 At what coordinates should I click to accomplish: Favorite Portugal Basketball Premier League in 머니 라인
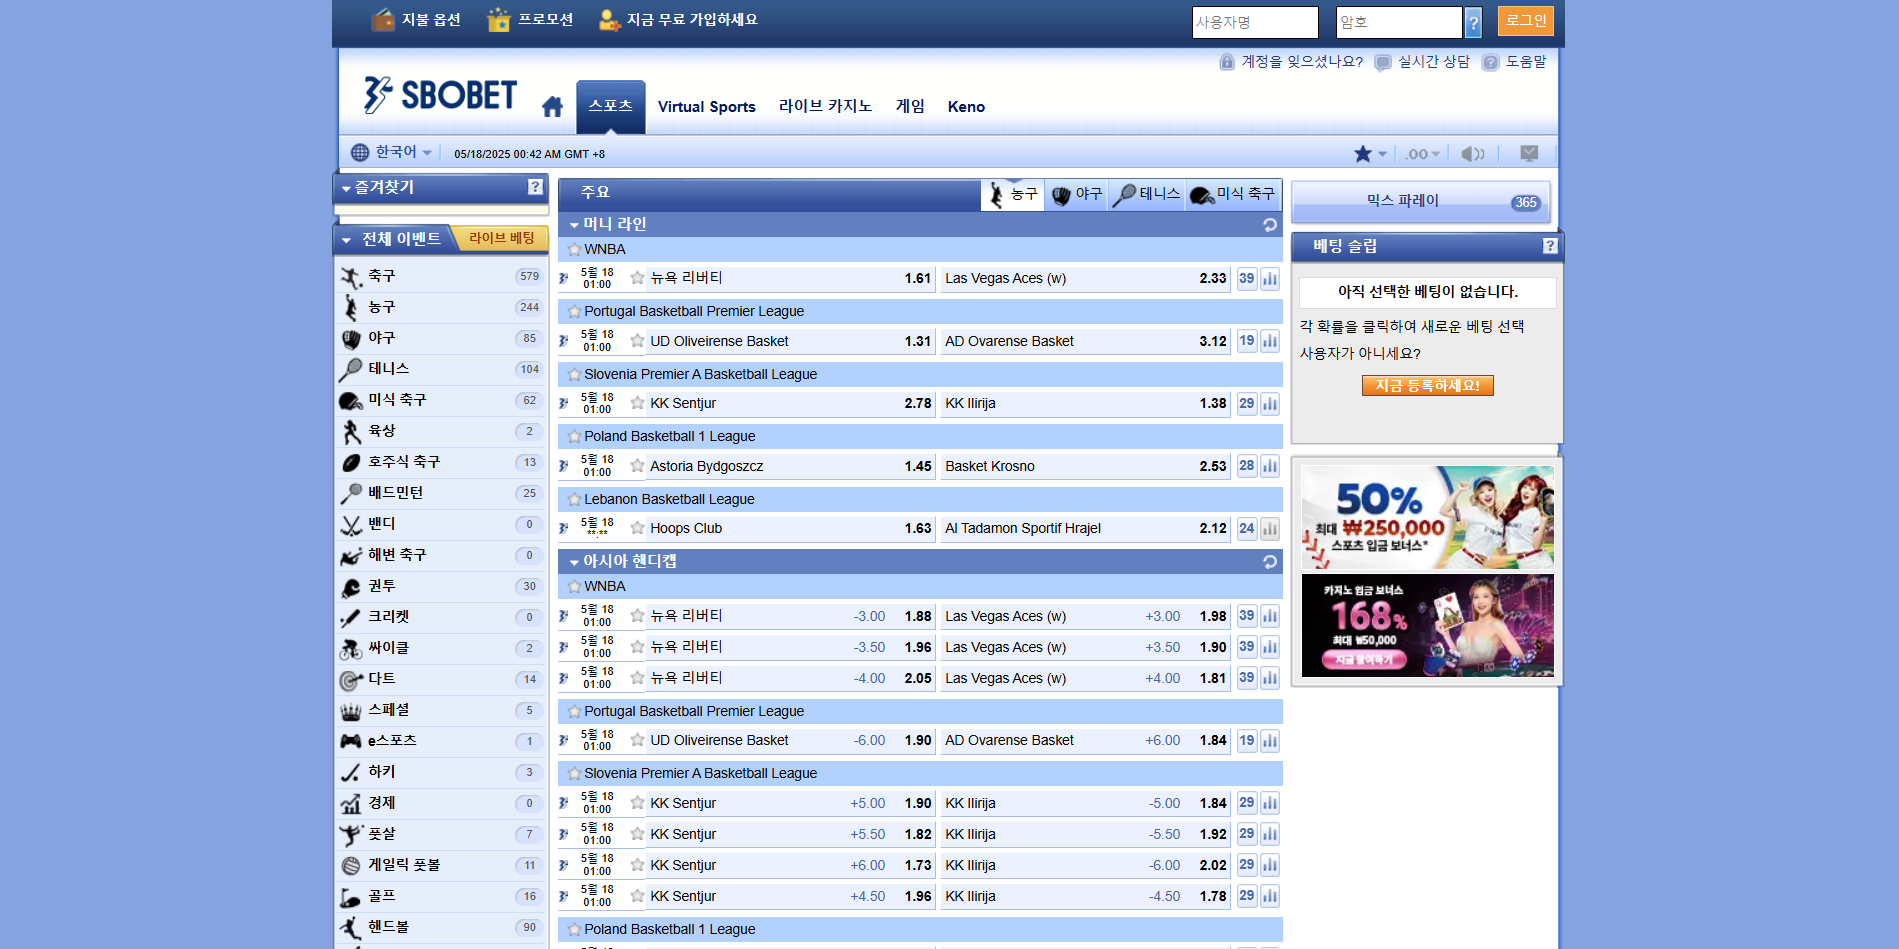click(x=574, y=312)
